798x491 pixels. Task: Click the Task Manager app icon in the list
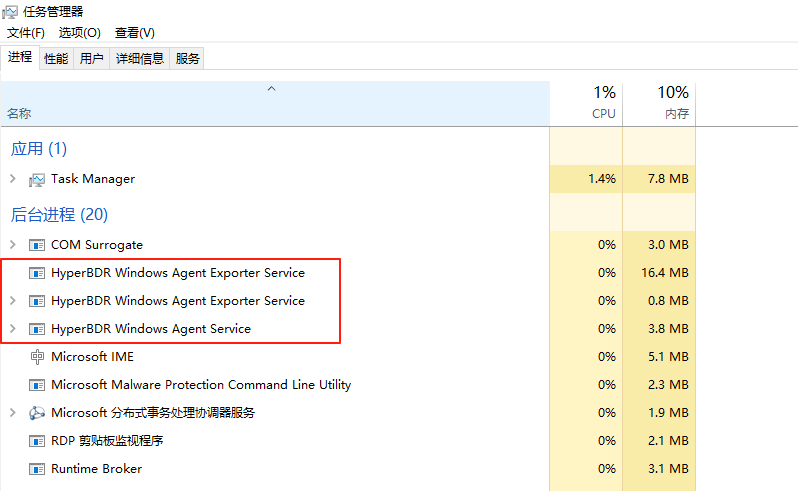tap(37, 180)
